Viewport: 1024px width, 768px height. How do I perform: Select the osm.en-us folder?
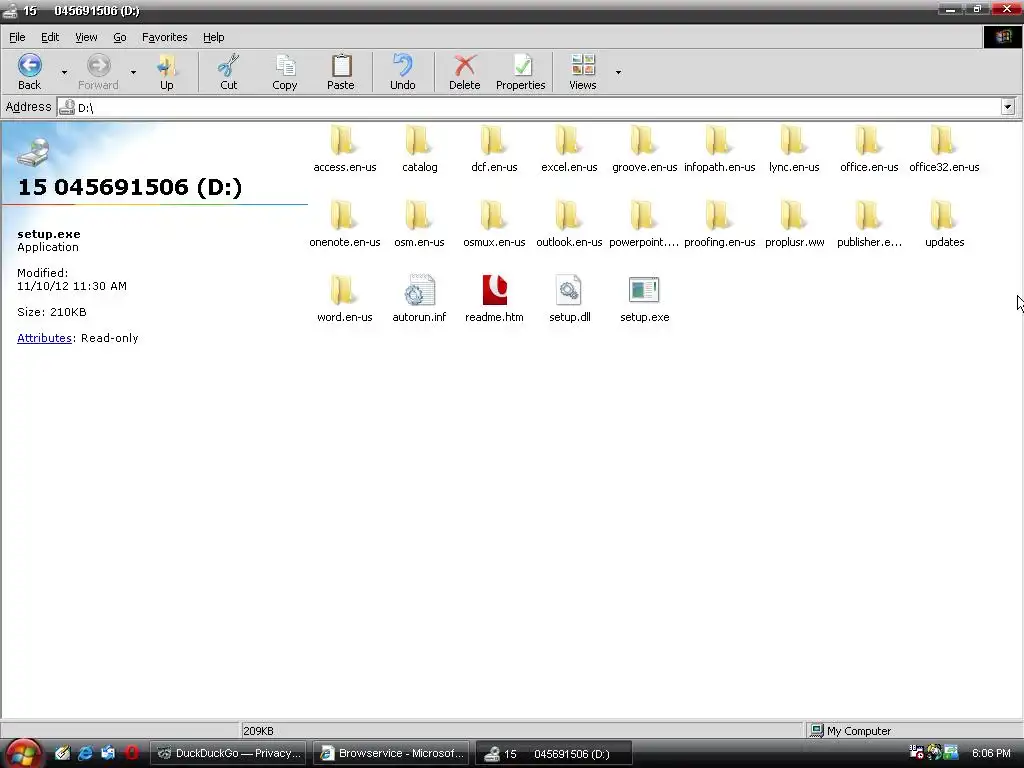tap(419, 224)
